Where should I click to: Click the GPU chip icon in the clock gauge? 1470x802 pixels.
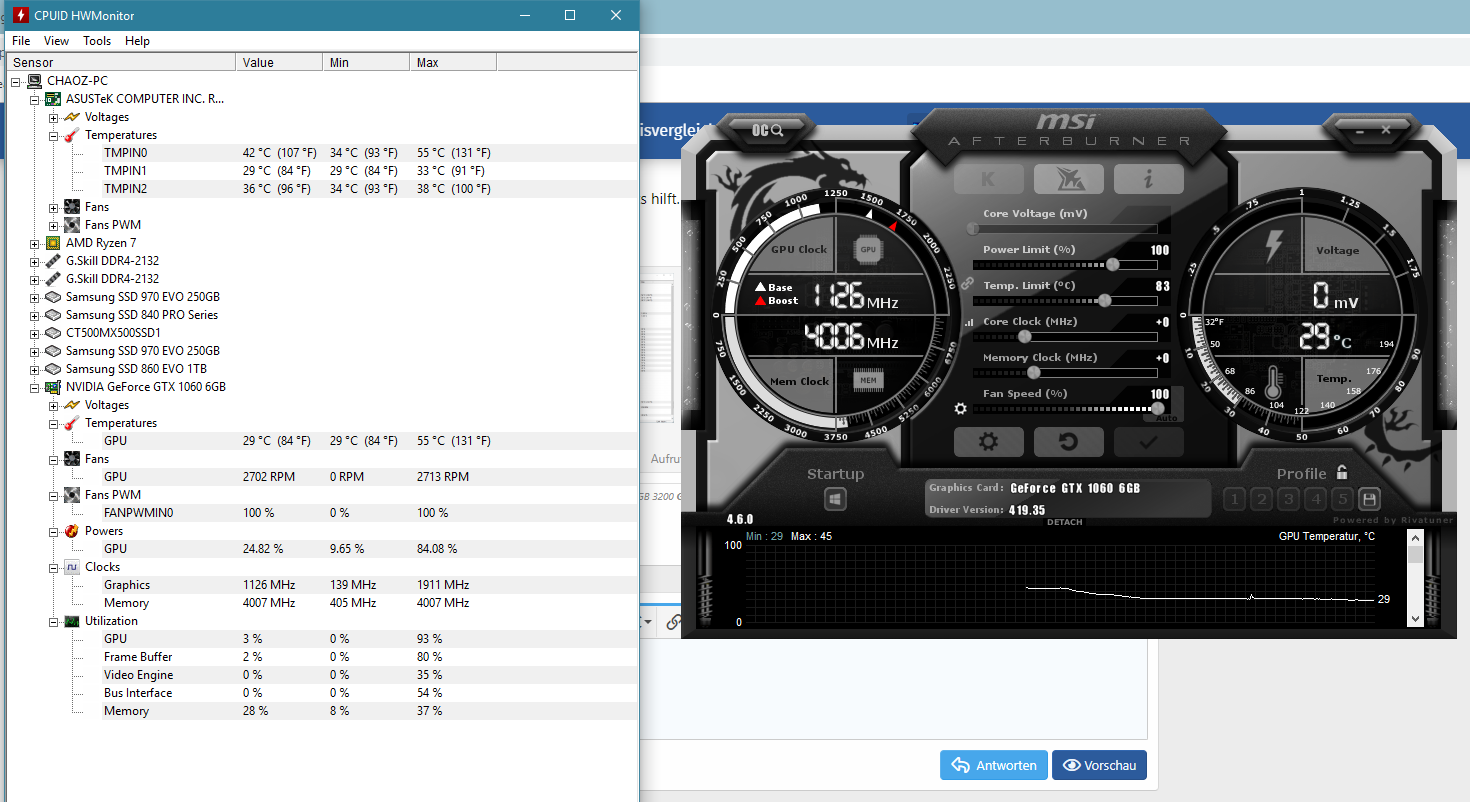tap(868, 249)
